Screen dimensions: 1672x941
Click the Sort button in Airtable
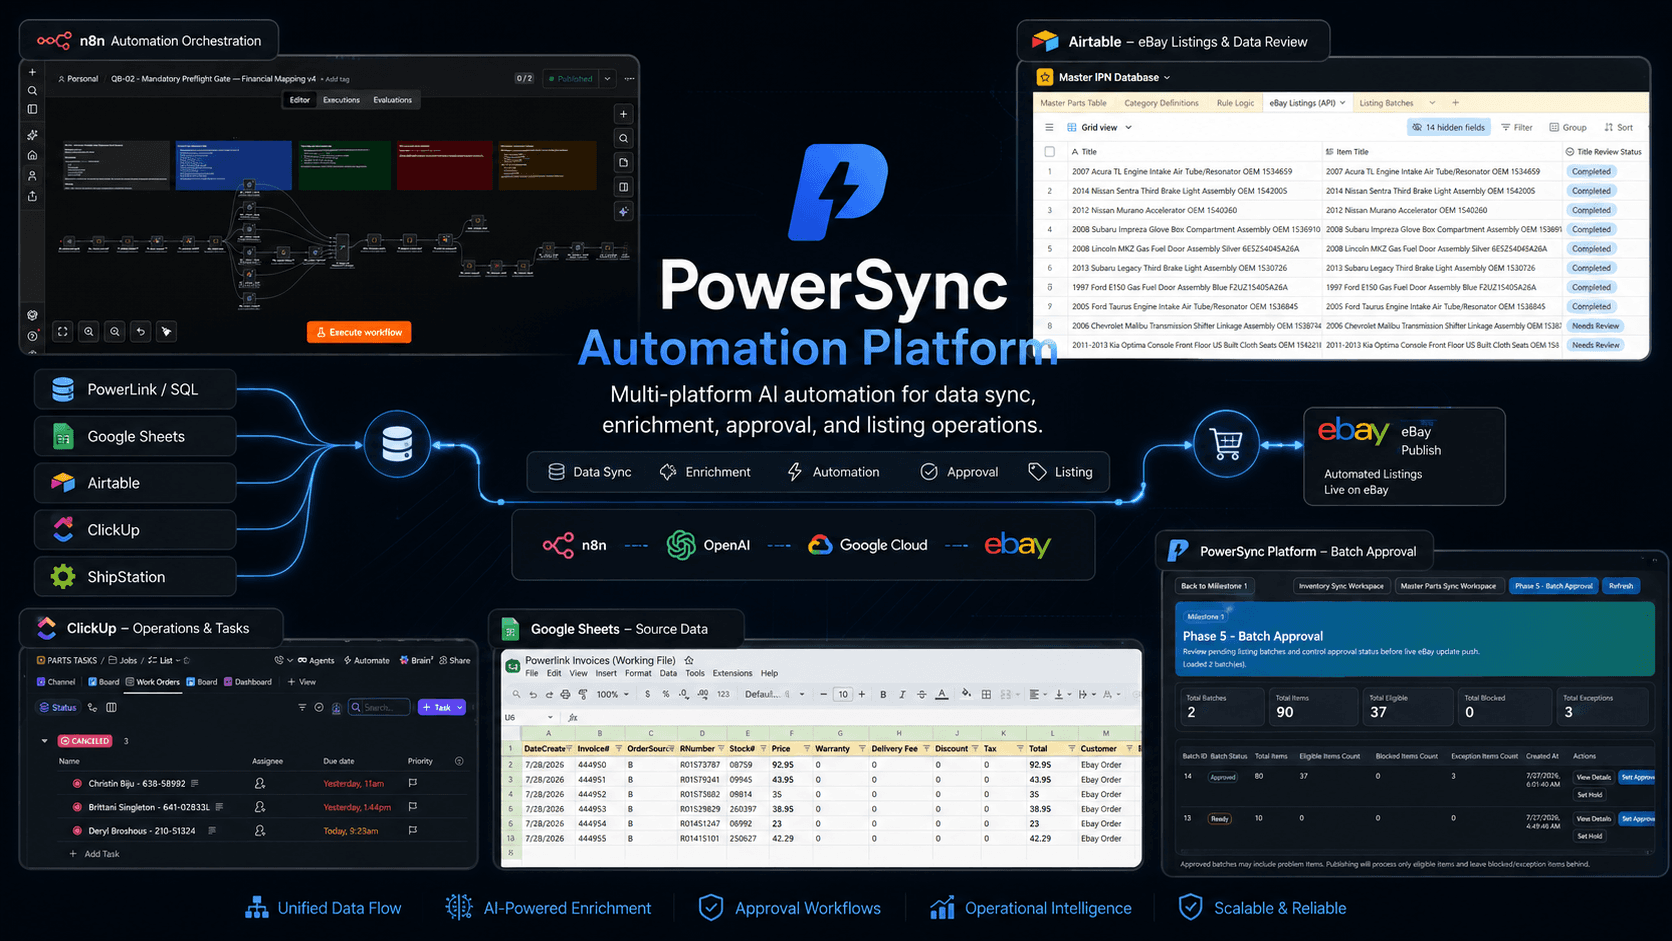(1618, 127)
